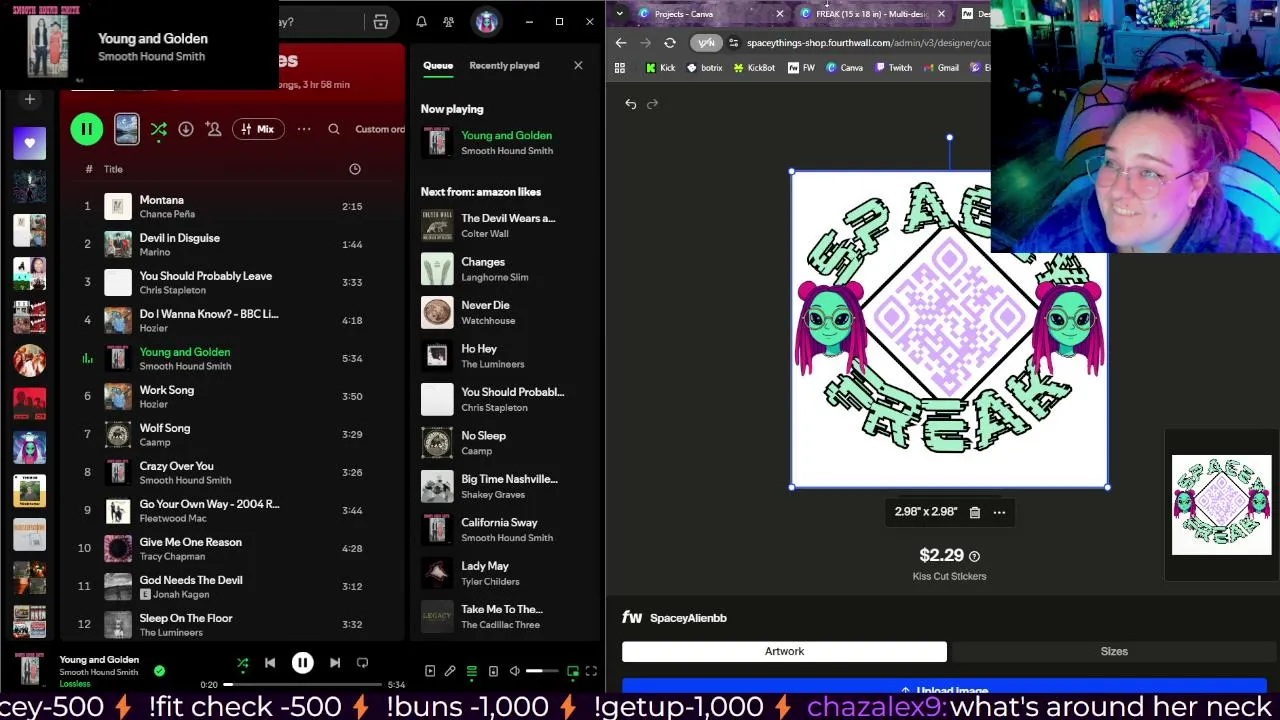The image size is (1280, 720).
Task: Switch to the Recently played tab
Action: tap(504, 66)
